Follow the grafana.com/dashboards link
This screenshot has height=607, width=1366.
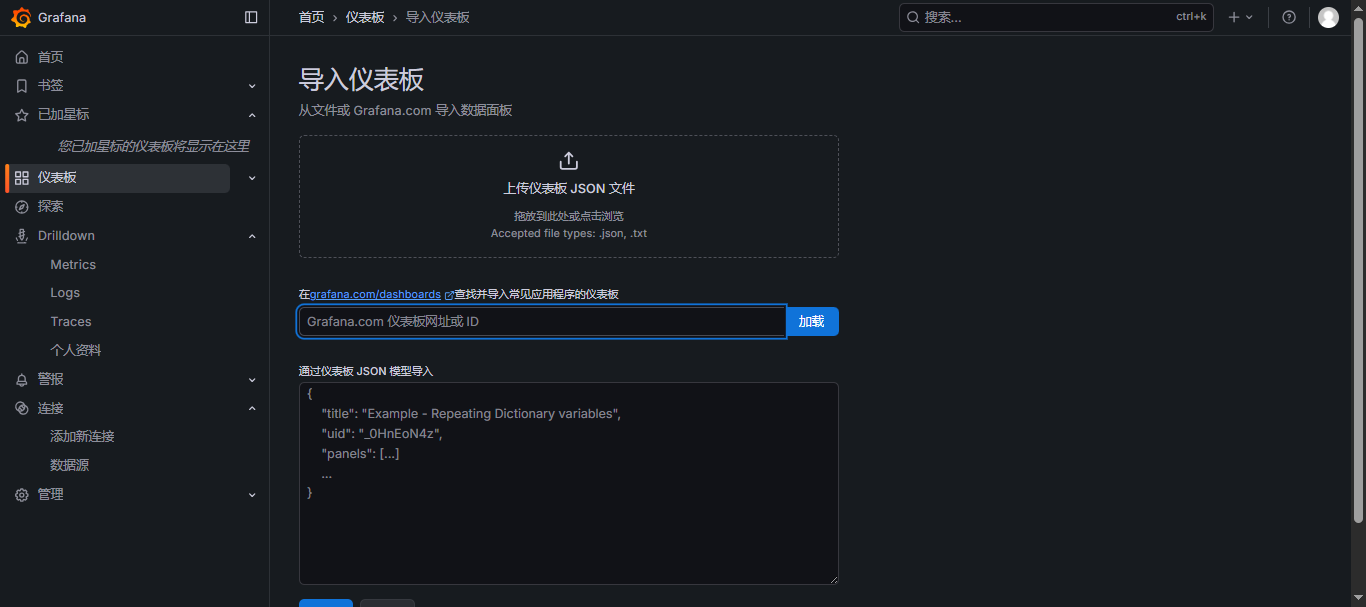pyautogui.click(x=375, y=295)
